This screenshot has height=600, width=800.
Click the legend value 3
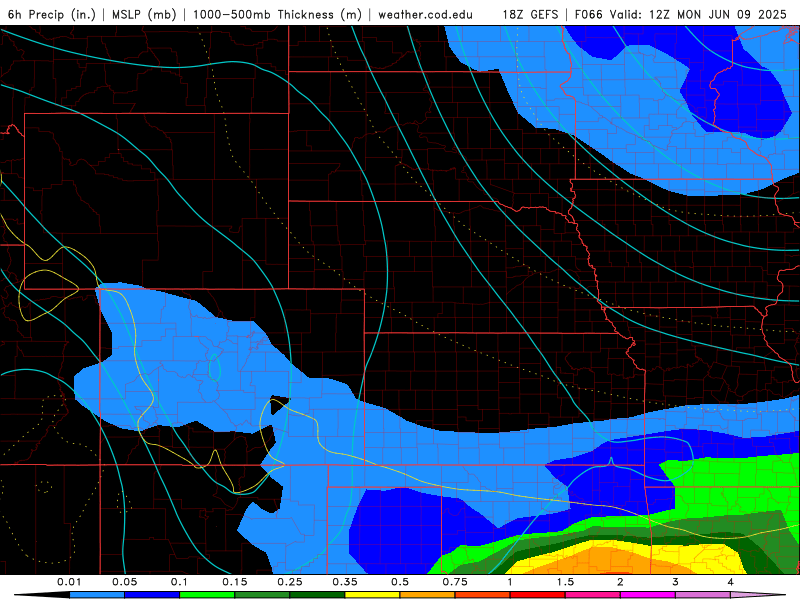pos(676,582)
